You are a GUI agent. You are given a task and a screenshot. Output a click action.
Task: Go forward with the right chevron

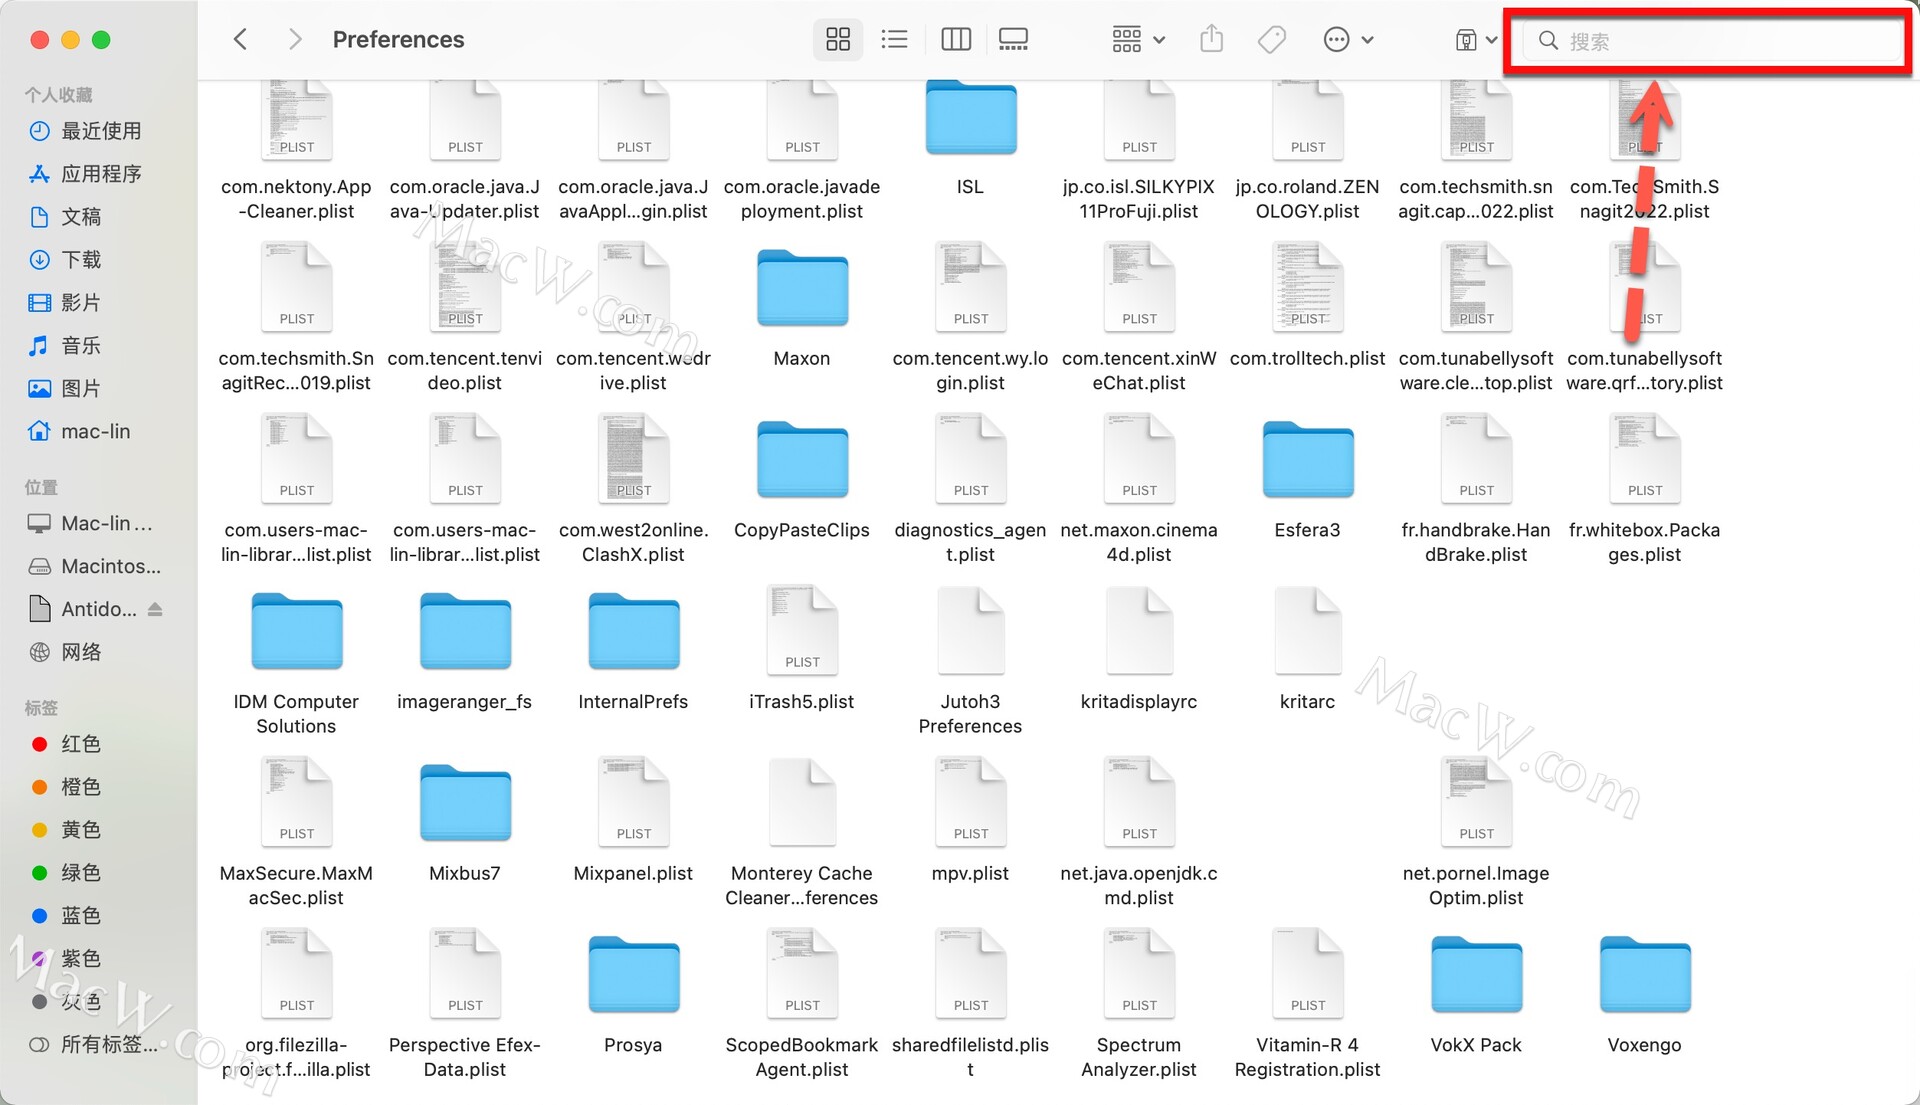tap(294, 39)
